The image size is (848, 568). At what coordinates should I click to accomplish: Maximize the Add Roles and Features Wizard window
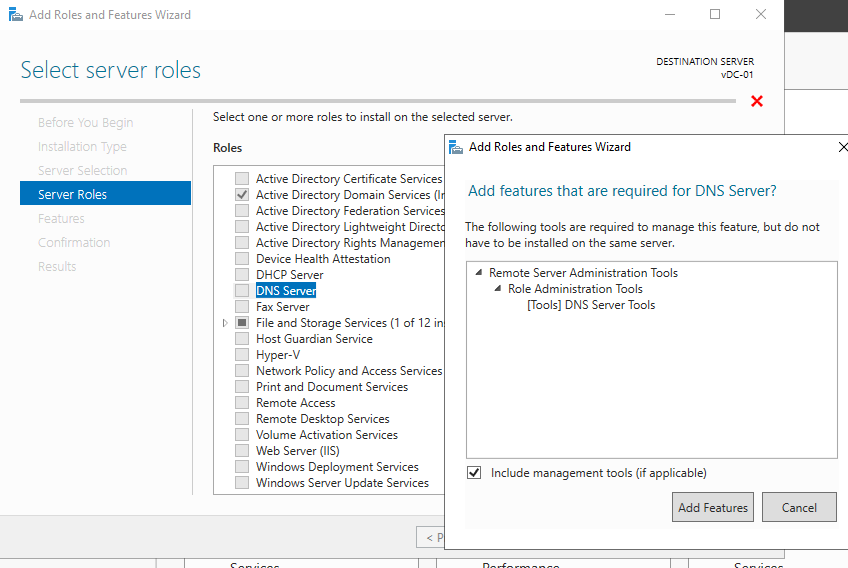[715, 15]
